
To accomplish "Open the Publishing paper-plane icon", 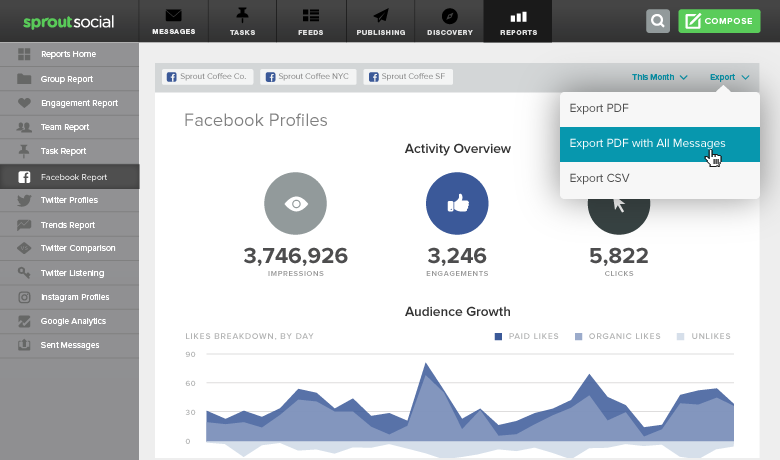I will click(381, 15).
